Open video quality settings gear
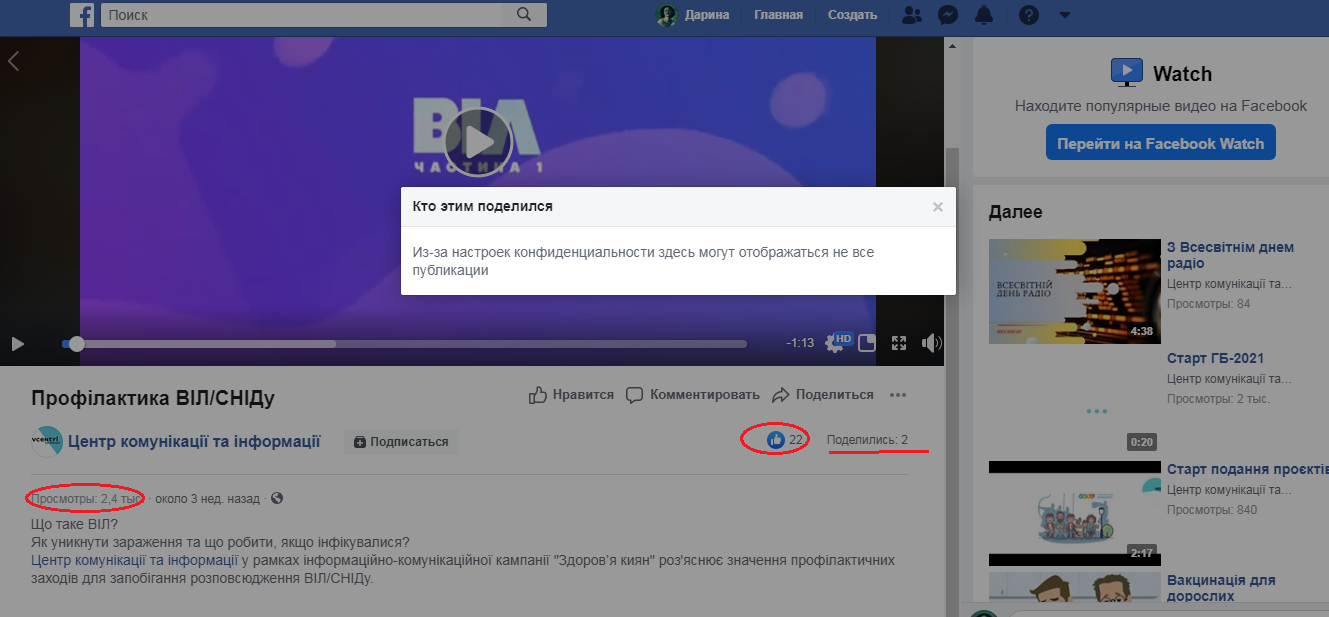Screen dimensions: 1329x617 pos(834,343)
